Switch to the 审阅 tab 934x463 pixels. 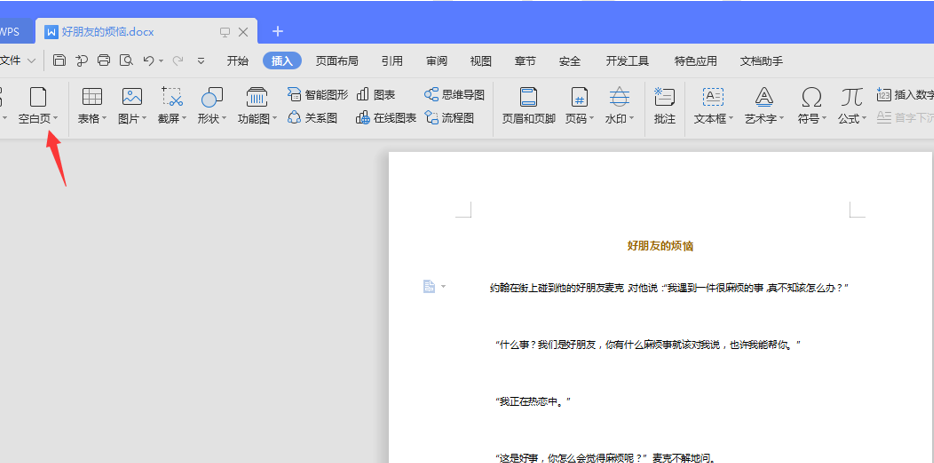pyautogui.click(x=437, y=61)
